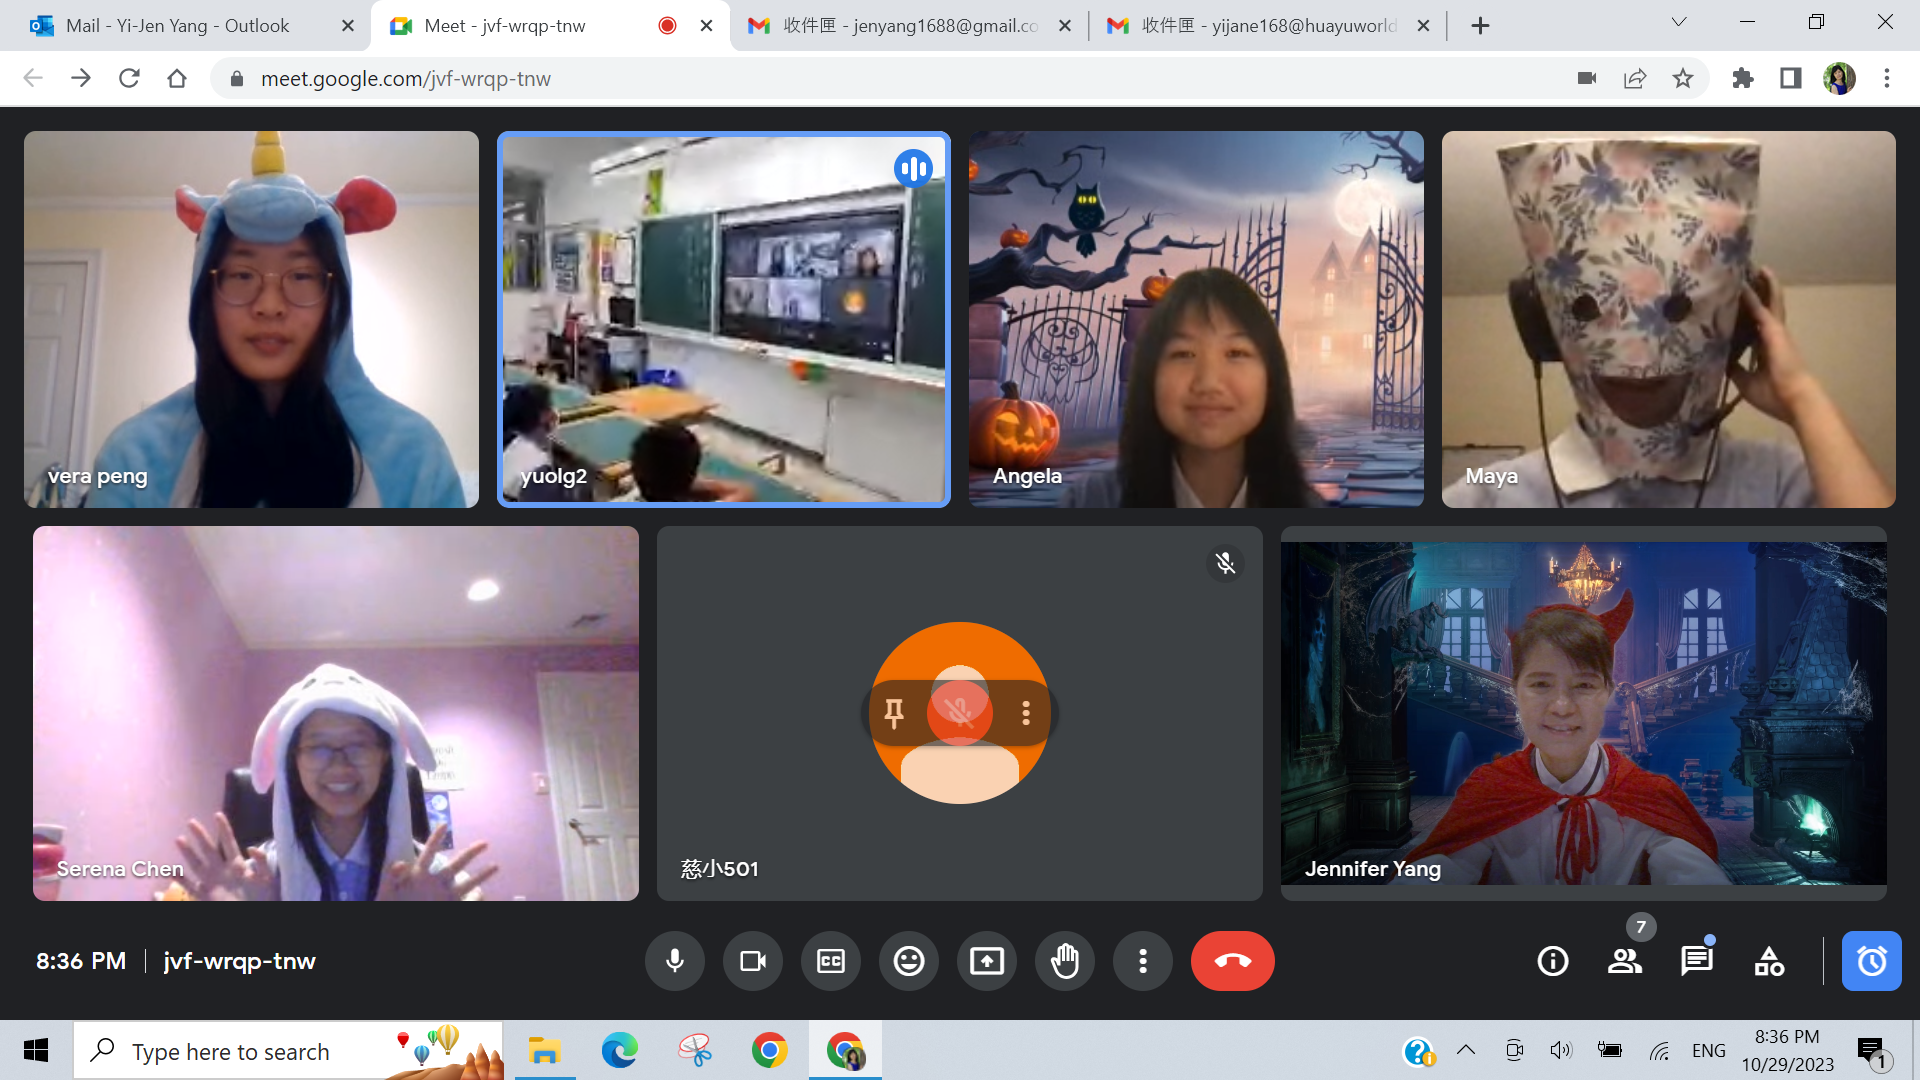Select Jennifer Yang's video tile
1920x1080 pixels.
(1583, 713)
